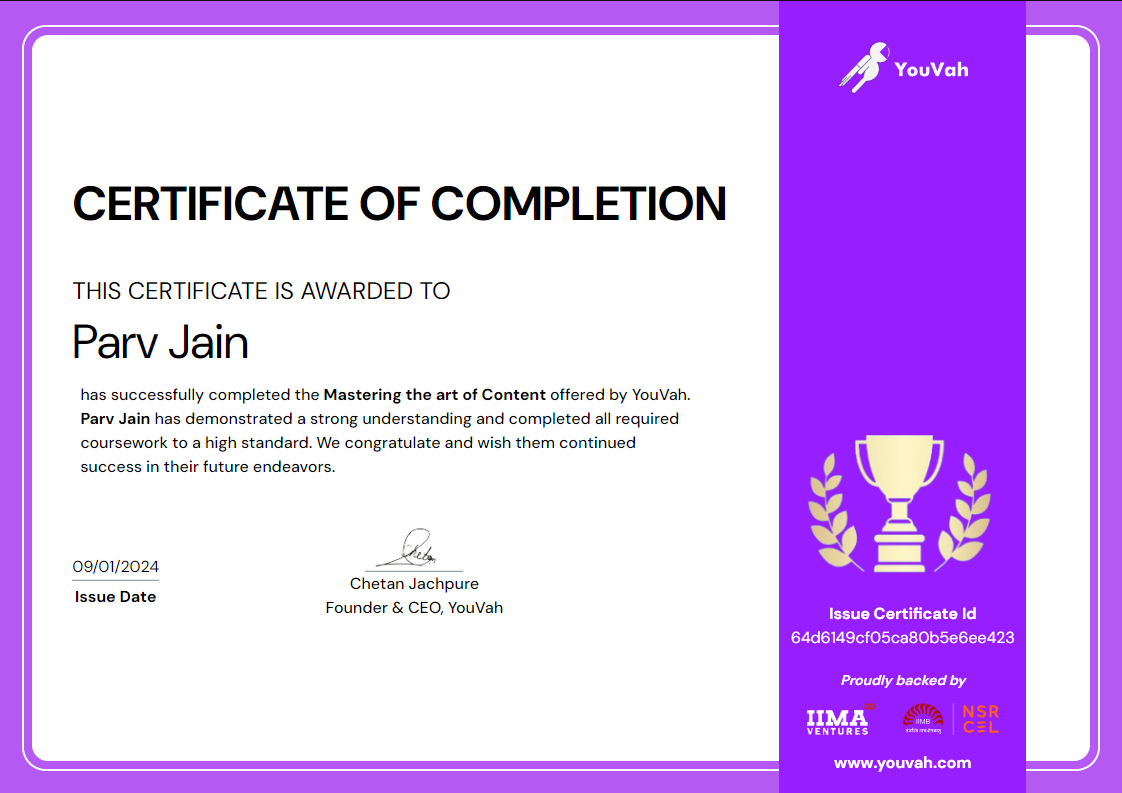Click the IIMA Ventures logo

[840, 719]
